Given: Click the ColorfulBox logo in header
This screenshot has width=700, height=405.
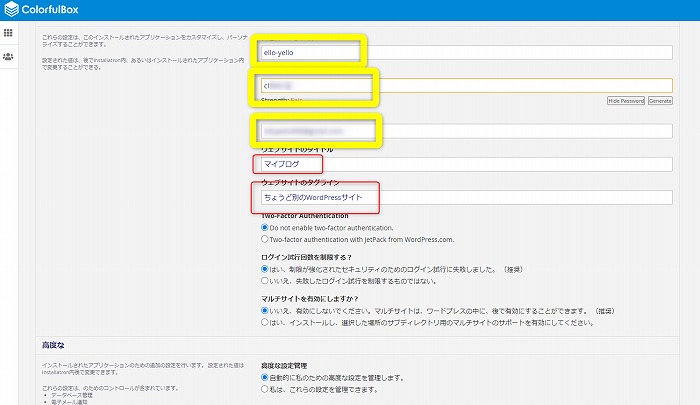Looking at the screenshot, I should pyautogui.click(x=13, y=10).
